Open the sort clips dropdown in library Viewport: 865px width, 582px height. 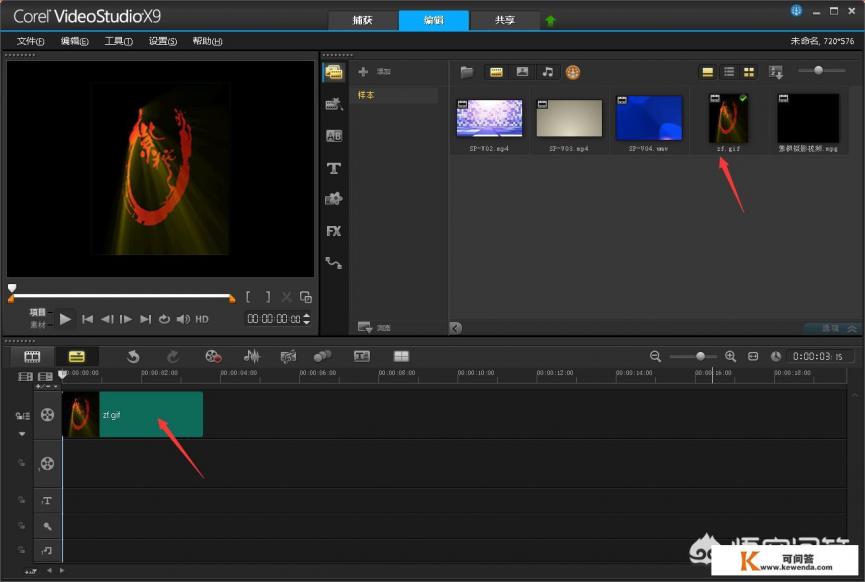(776, 72)
